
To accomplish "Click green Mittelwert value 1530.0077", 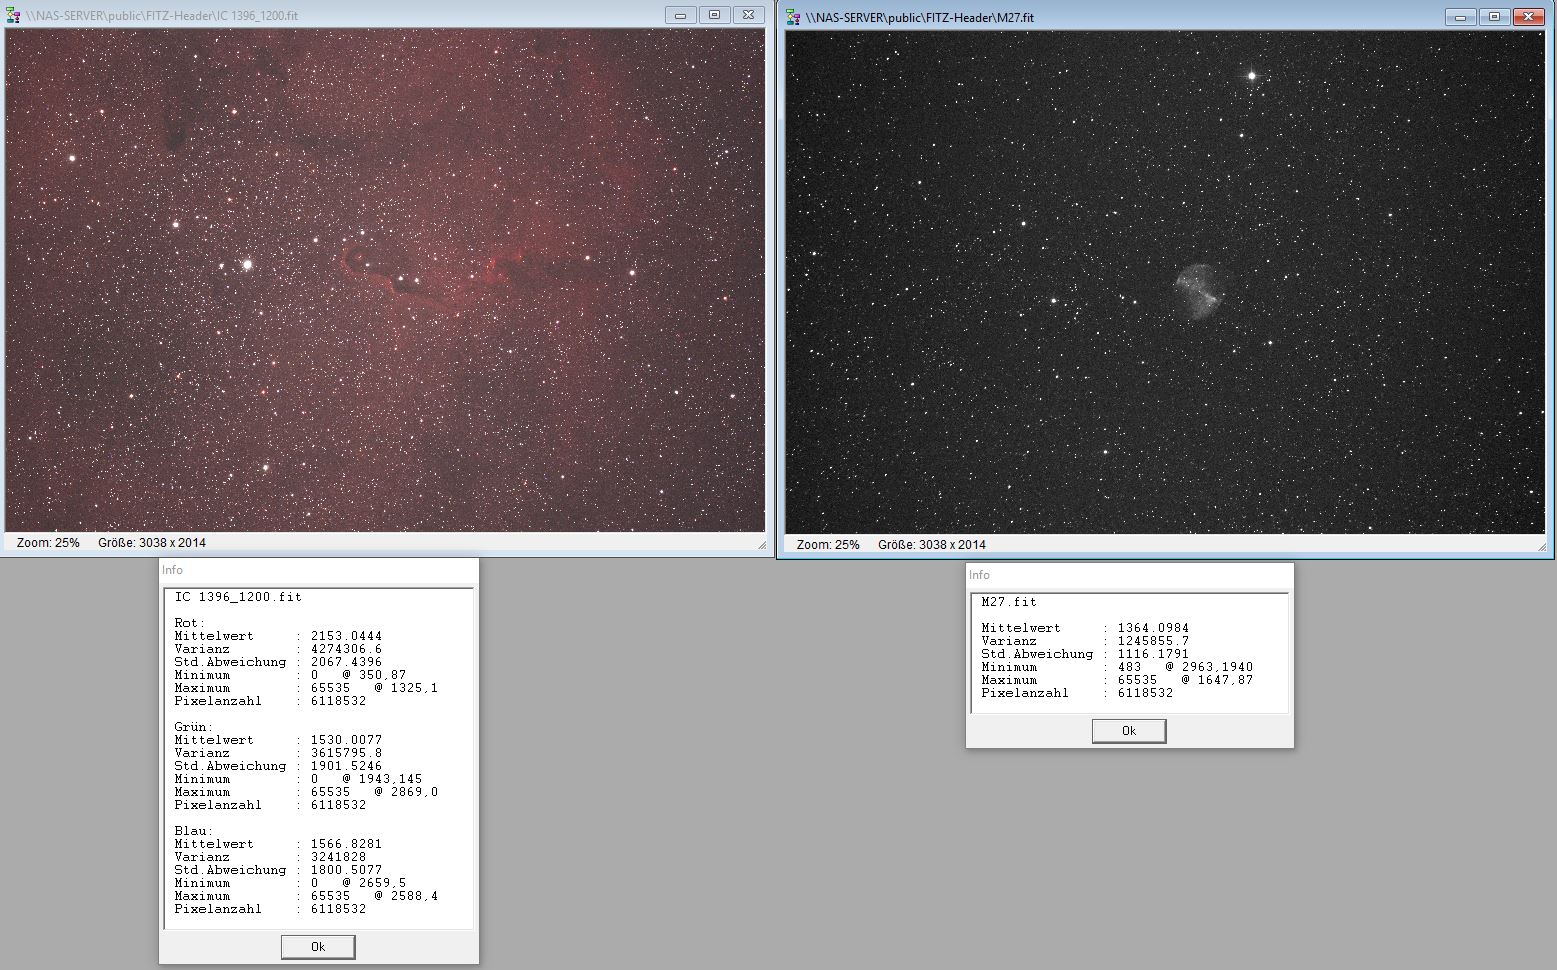I will (346, 740).
